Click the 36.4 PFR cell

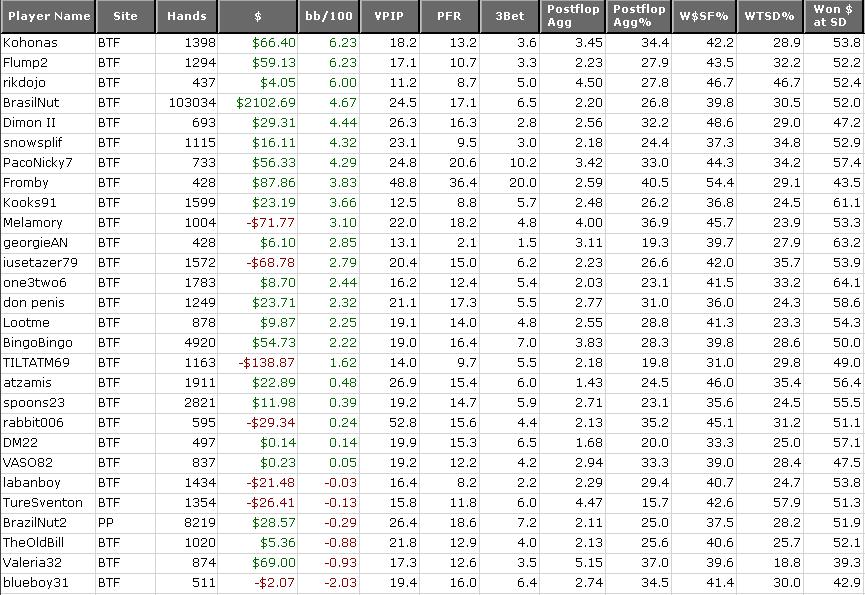(463, 183)
